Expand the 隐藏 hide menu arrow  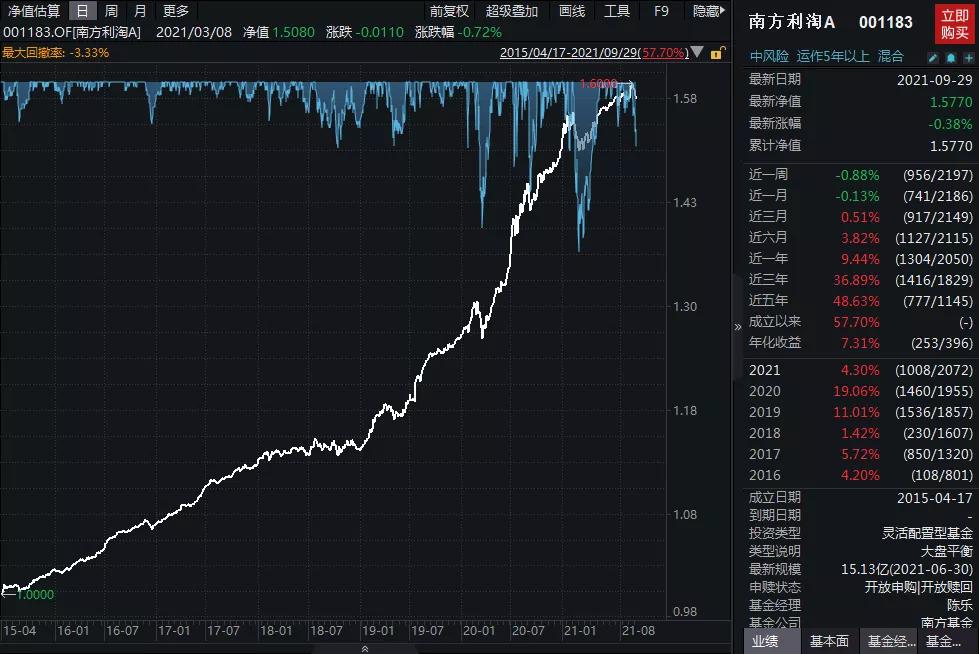pos(723,10)
